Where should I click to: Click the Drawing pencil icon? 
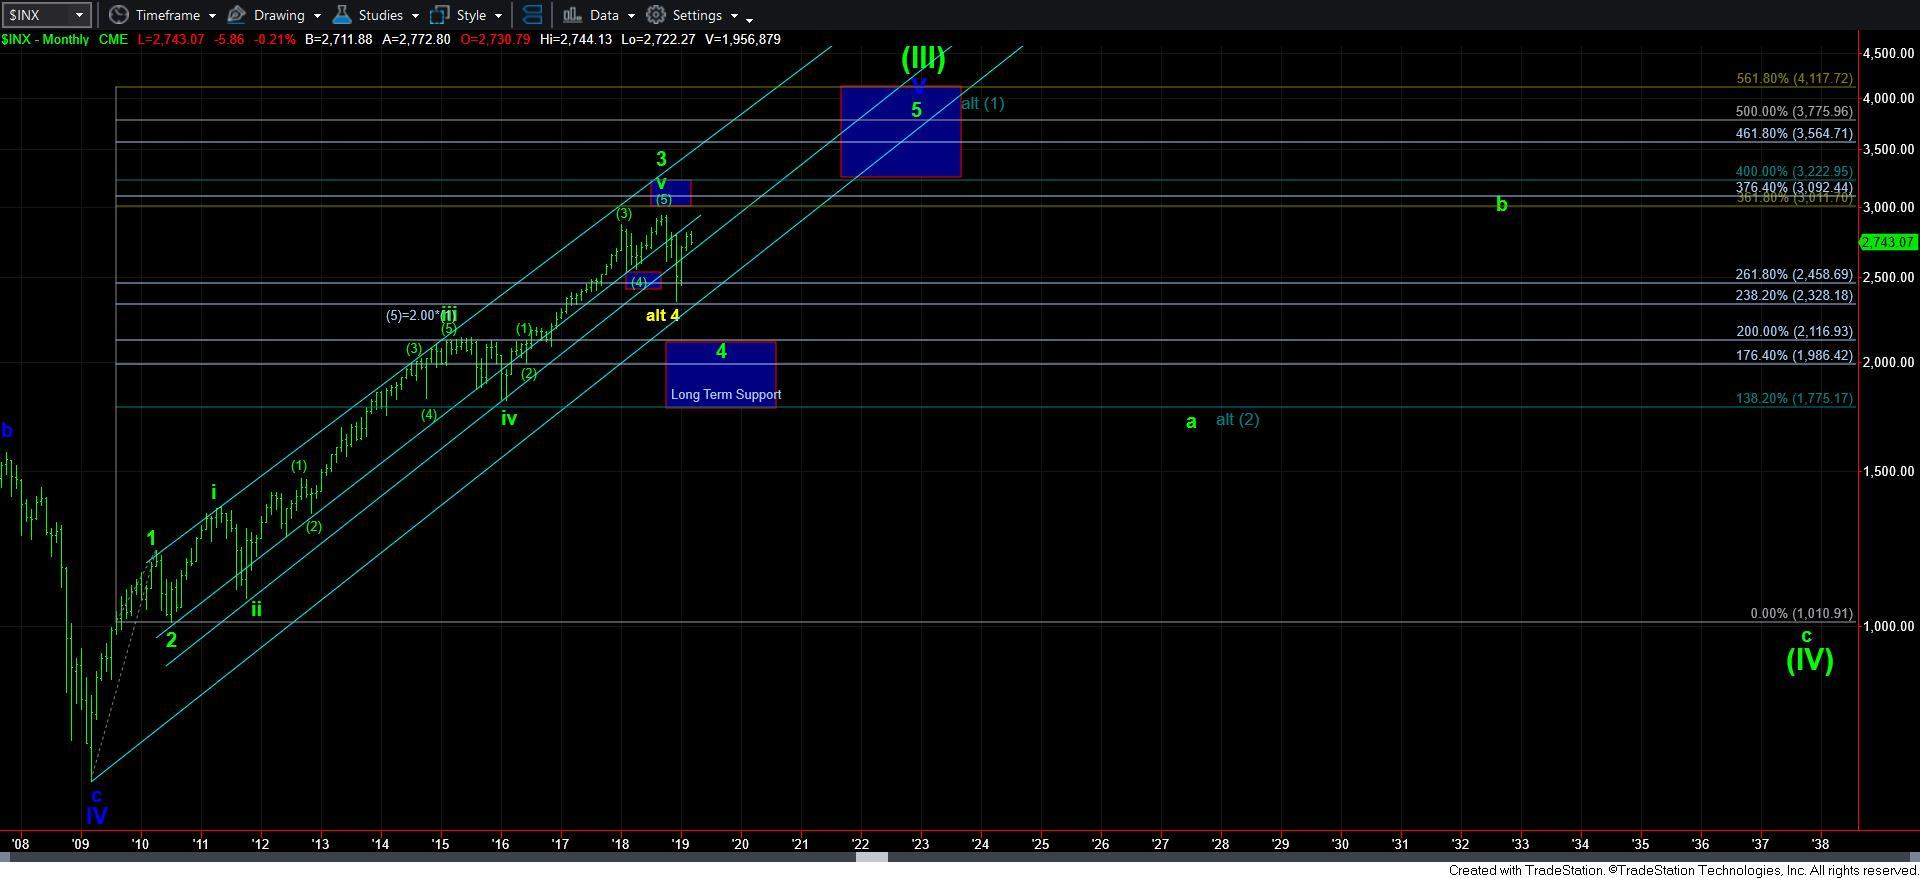[237, 15]
